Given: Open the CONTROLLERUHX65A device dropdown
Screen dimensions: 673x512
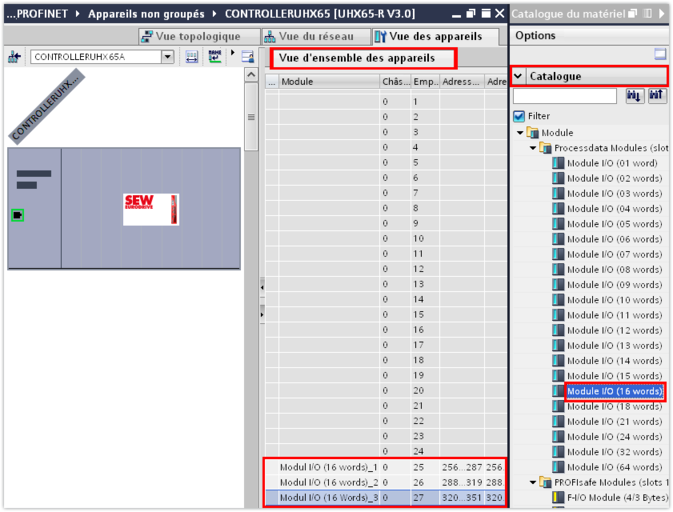Looking at the screenshot, I should 168,58.
